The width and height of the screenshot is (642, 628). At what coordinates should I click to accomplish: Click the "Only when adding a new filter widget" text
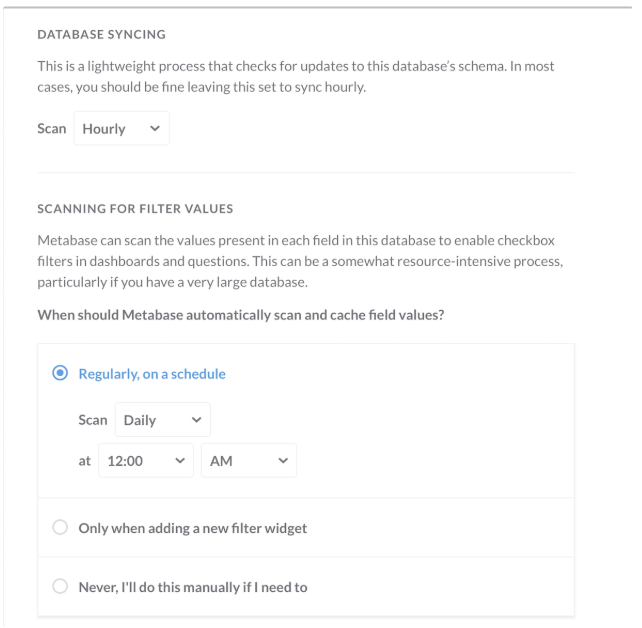pos(193,528)
